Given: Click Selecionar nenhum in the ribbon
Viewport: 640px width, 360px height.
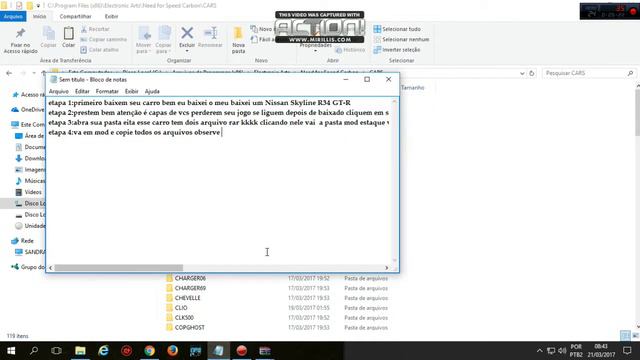Looking at the screenshot, I should coord(401,39).
